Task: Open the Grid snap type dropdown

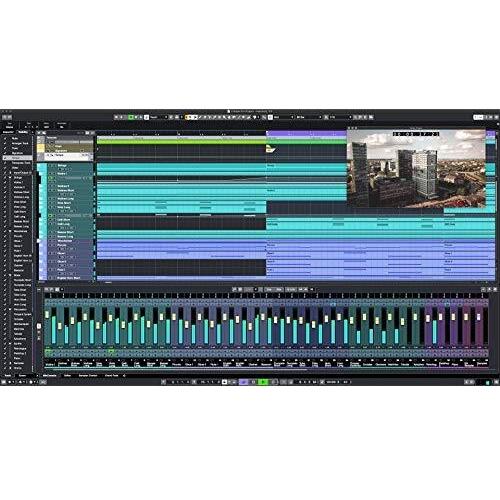Action: tap(284, 117)
